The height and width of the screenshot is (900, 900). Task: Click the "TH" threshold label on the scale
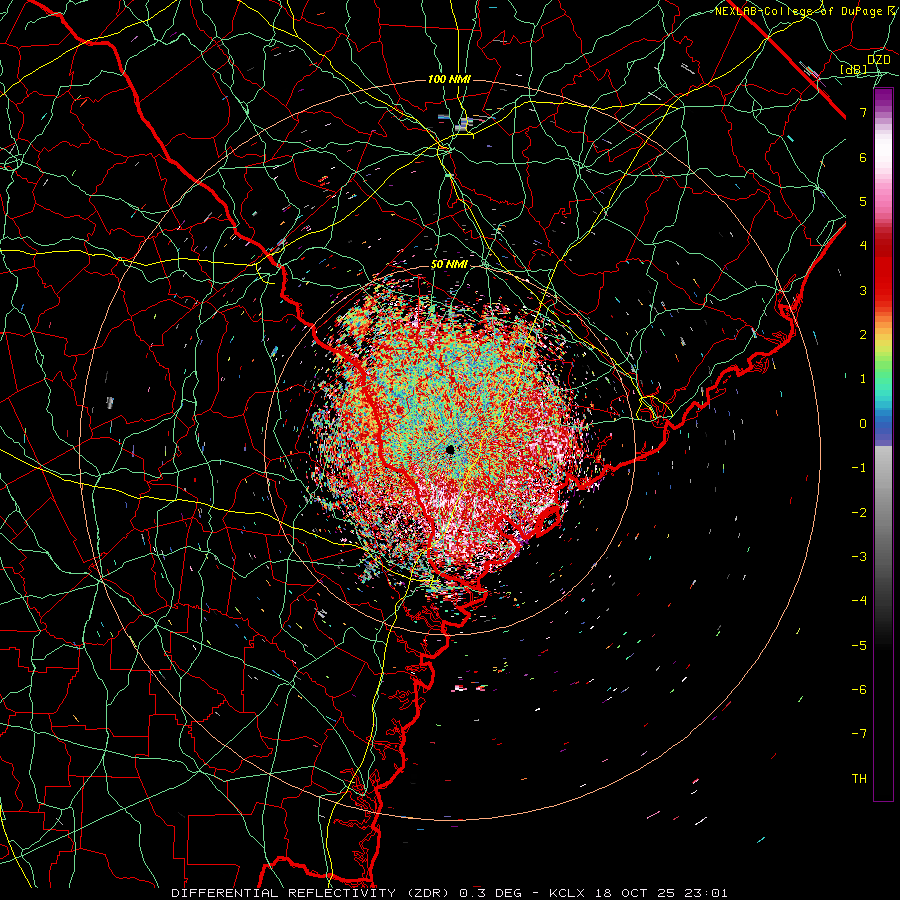click(x=859, y=779)
